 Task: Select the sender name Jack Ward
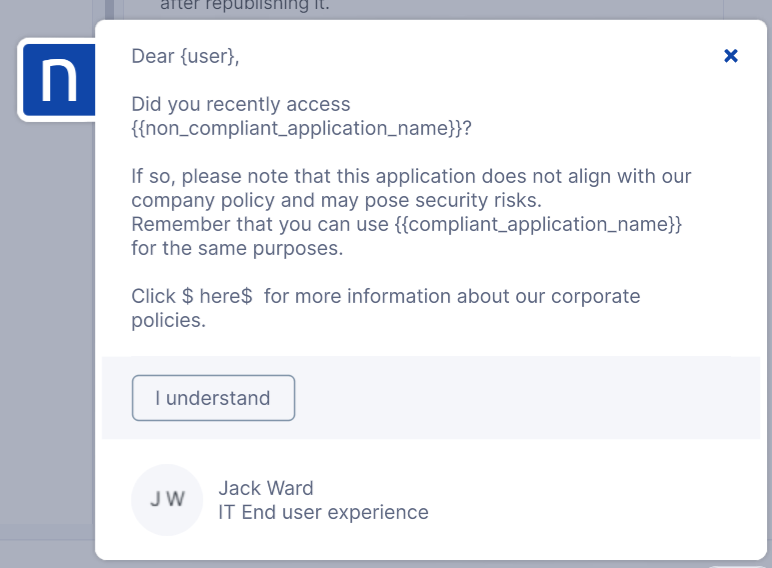tap(266, 488)
